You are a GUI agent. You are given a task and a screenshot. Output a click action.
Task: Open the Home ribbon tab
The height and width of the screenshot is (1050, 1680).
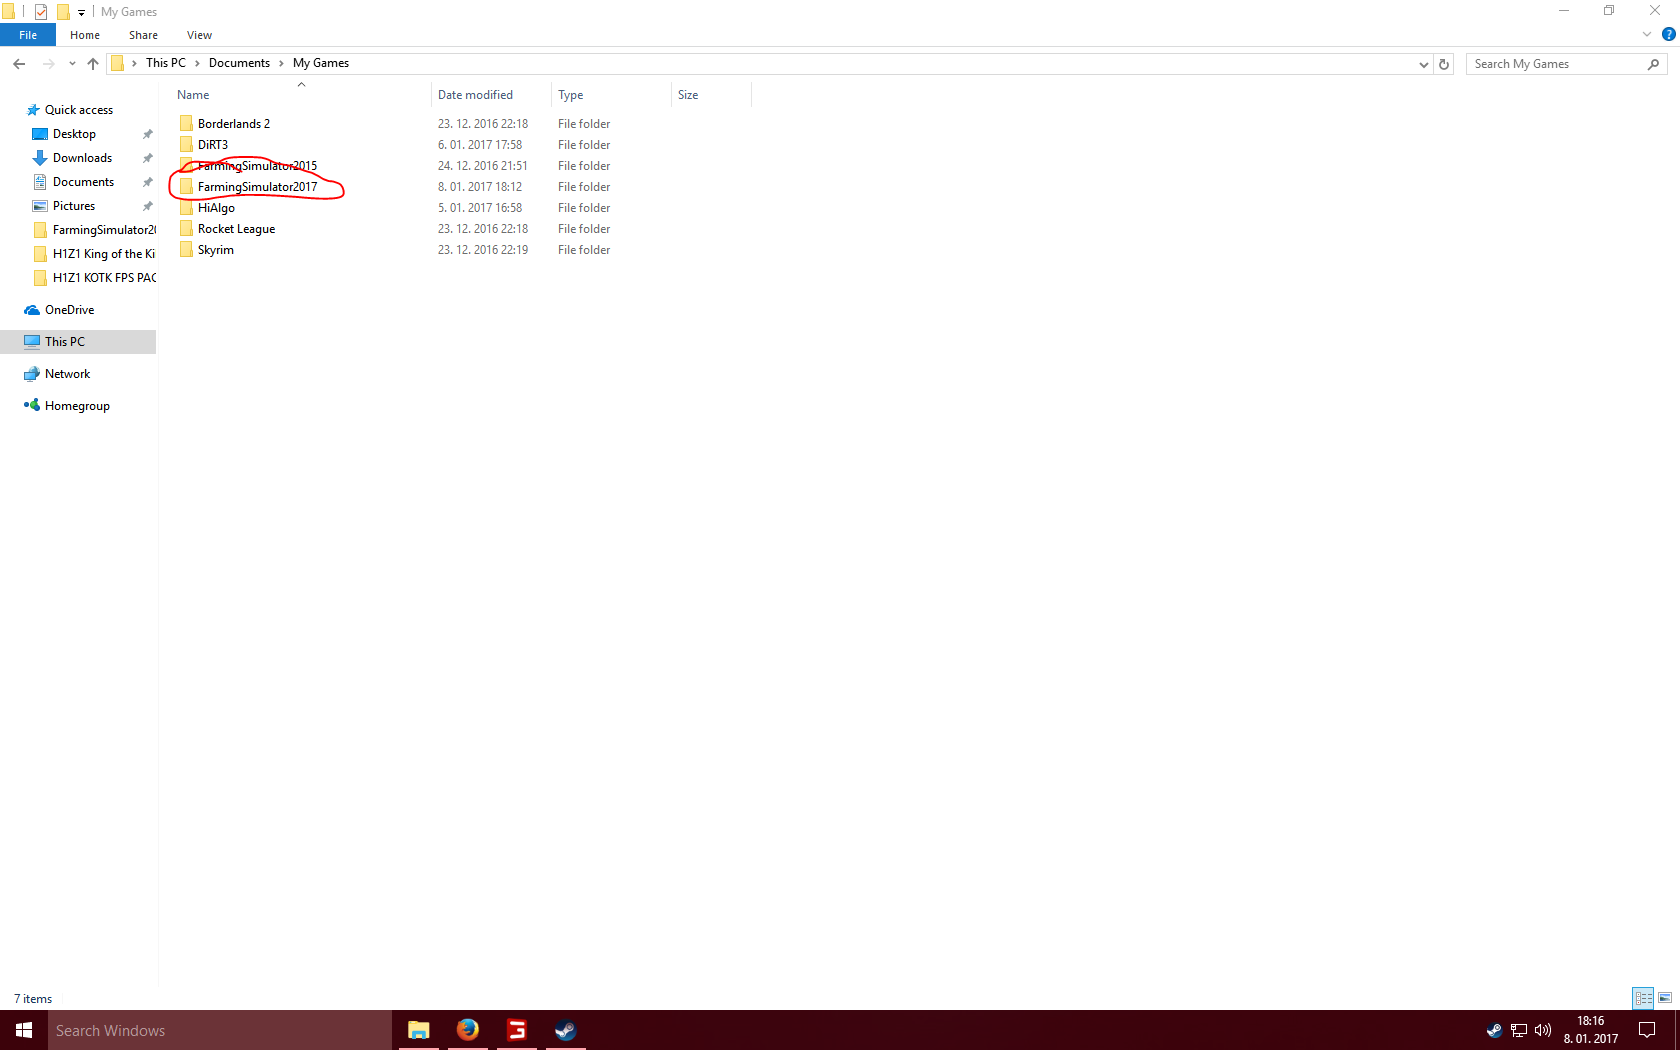[85, 35]
